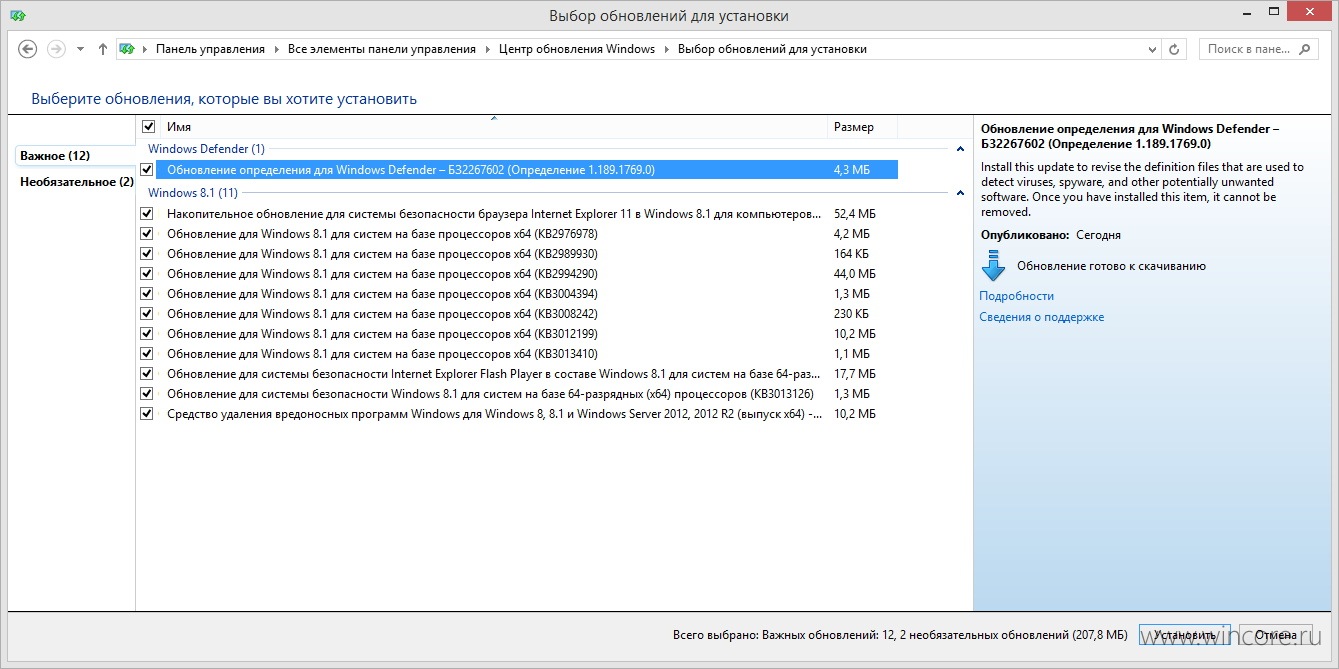Select the Важное (12) tab
This screenshot has height=669, width=1339.
click(75, 156)
